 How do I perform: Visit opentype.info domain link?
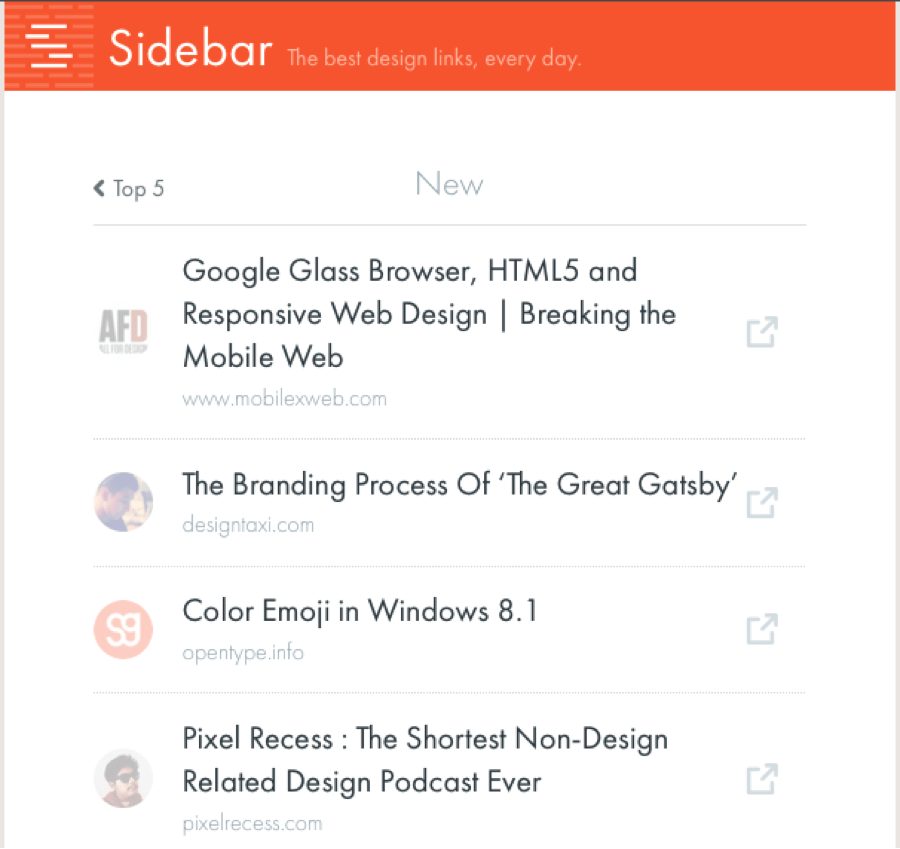[x=243, y=653]
